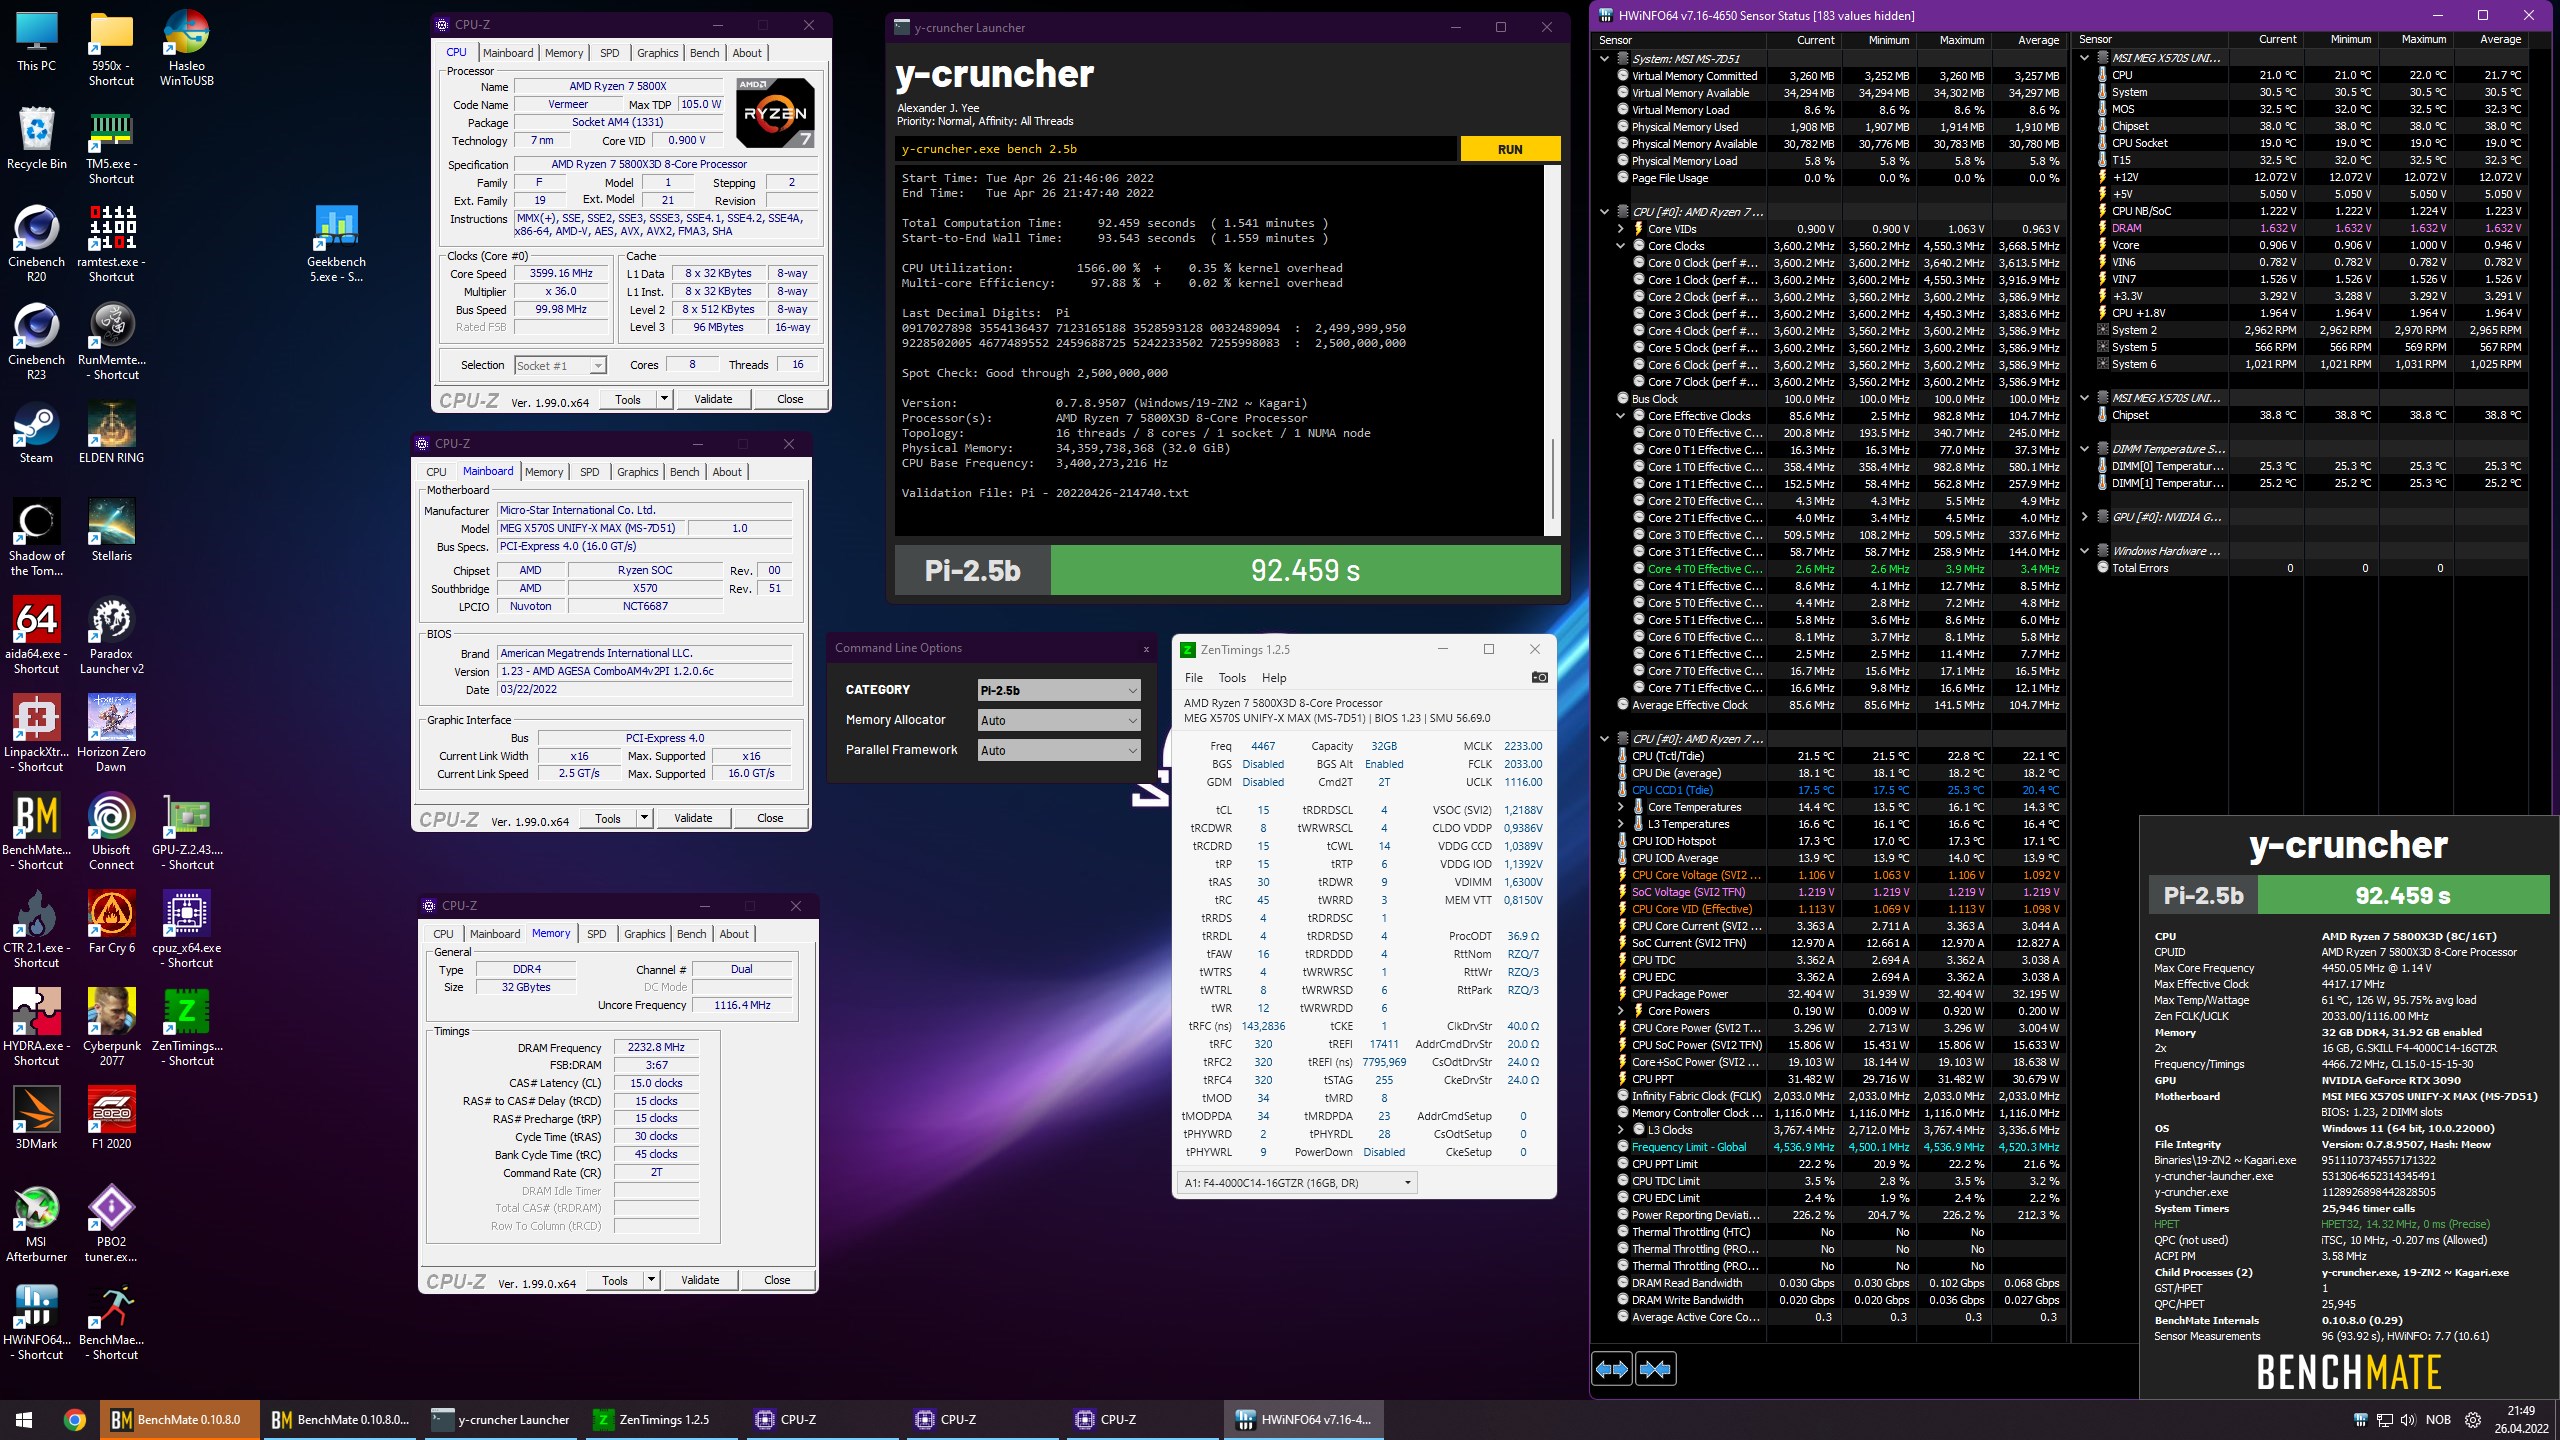The height and width of the screenshot is (1440, 2560).
Task: Open the Parallel Framework dropdown
Action: (x=1059, y=750)
